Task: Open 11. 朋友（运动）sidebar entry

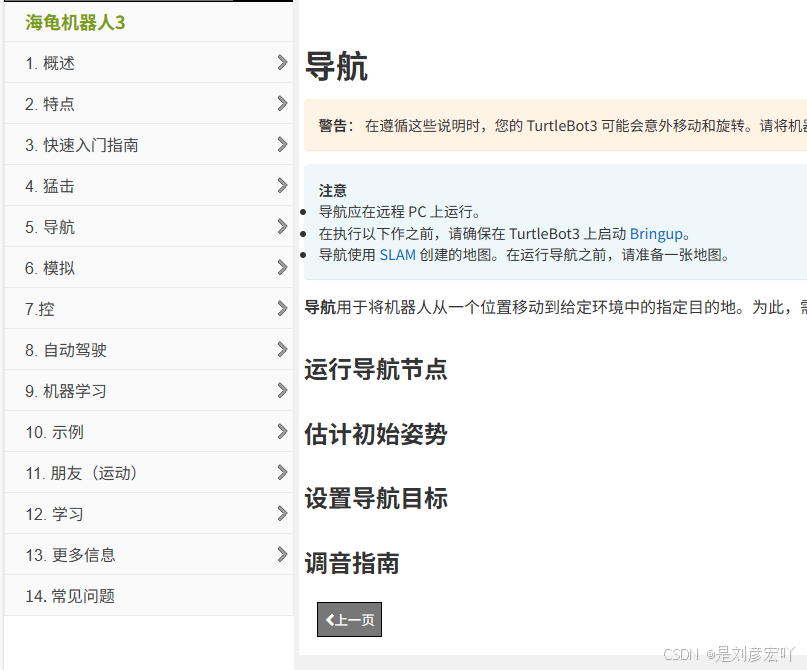Action: pos(149,472)
